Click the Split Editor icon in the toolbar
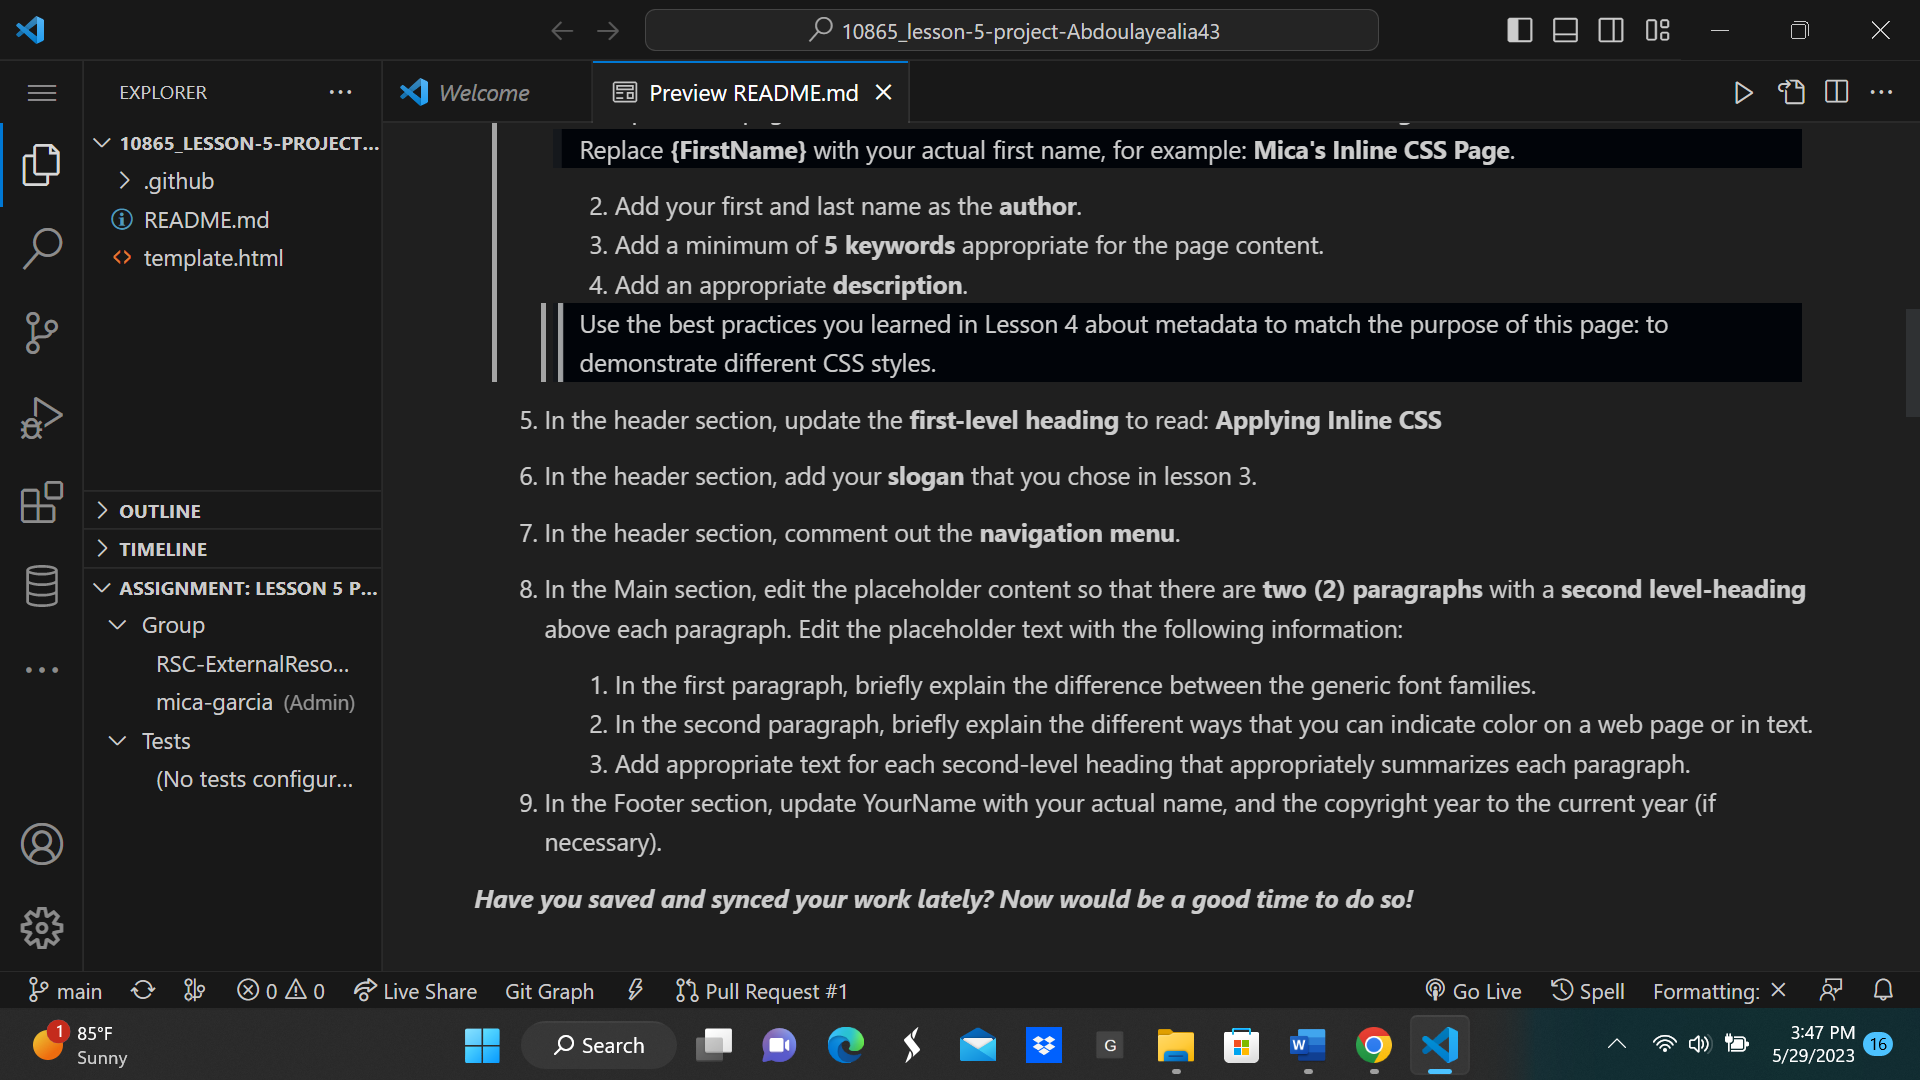The height and width of the screenshot is (1080, 1920). click(1837, 92)
